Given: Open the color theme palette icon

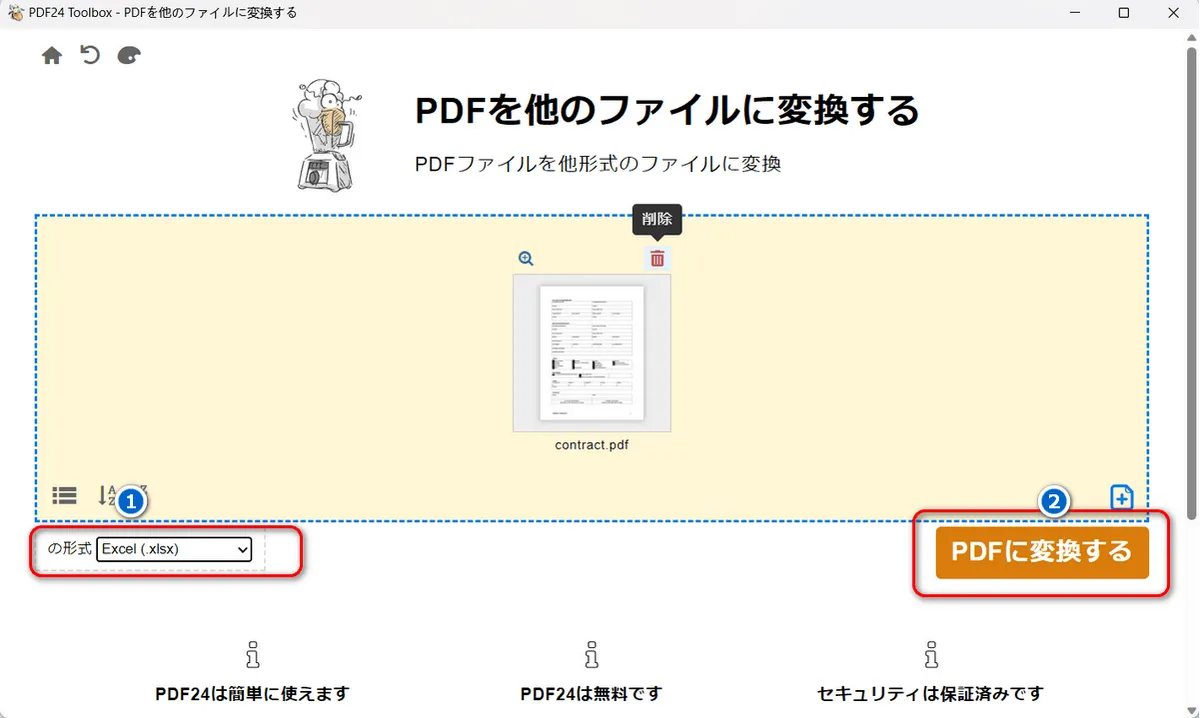Looking at the screenshot, I should pos(129,56).
